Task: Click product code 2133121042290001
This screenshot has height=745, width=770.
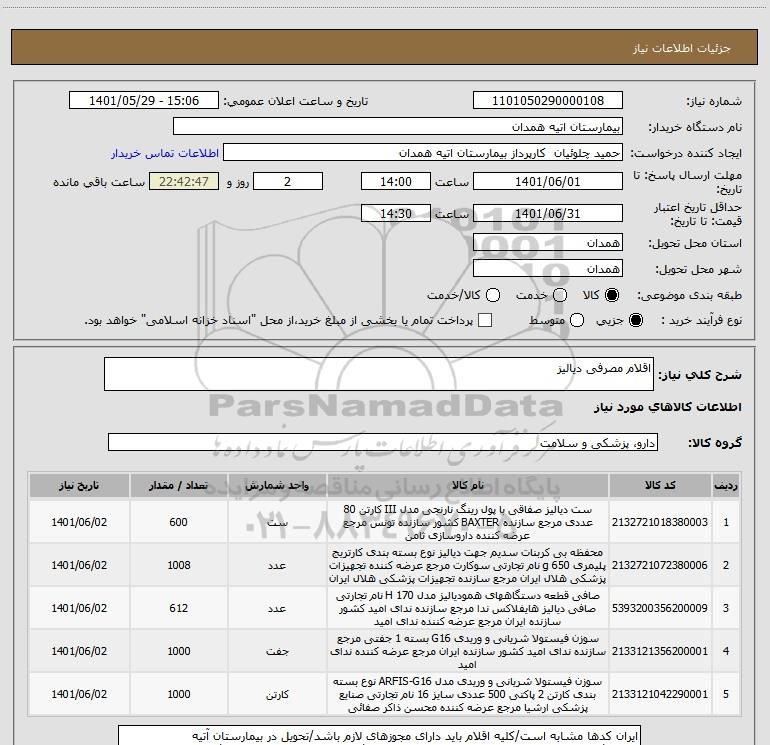Action: (660, 694)
